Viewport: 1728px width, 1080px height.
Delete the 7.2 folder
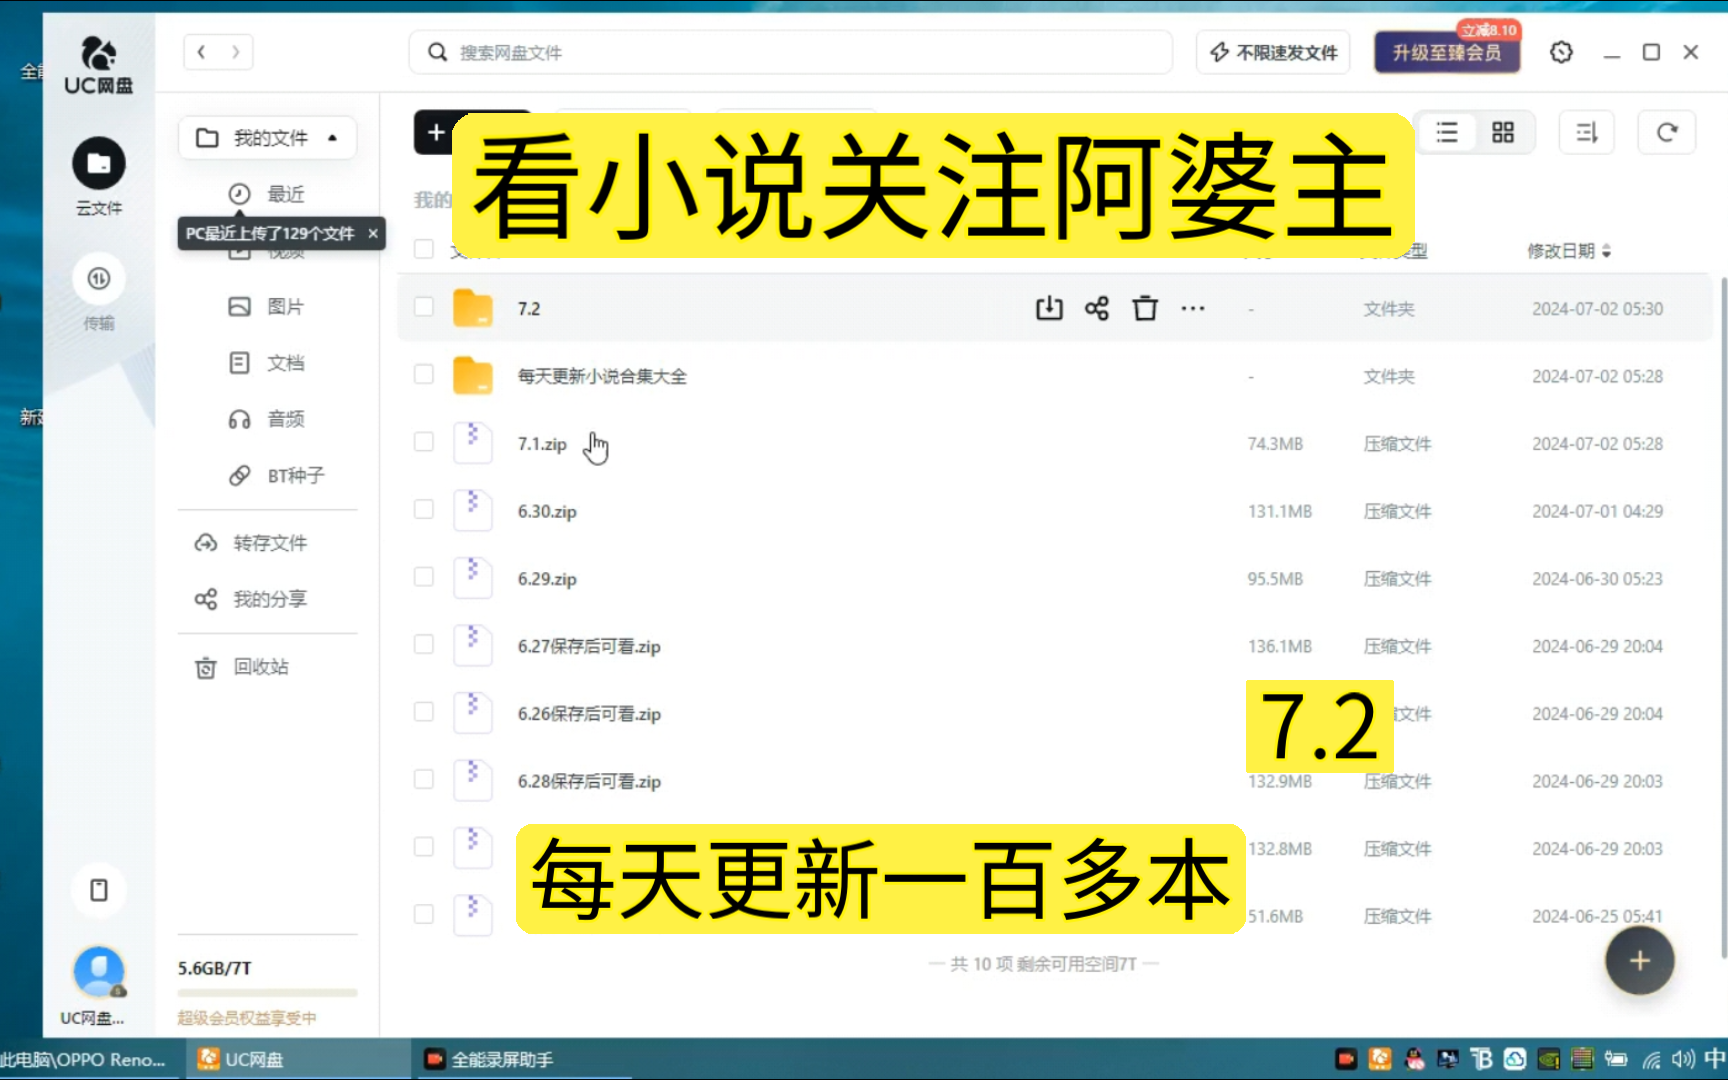pyautogui.click(x=1145, y=308)
